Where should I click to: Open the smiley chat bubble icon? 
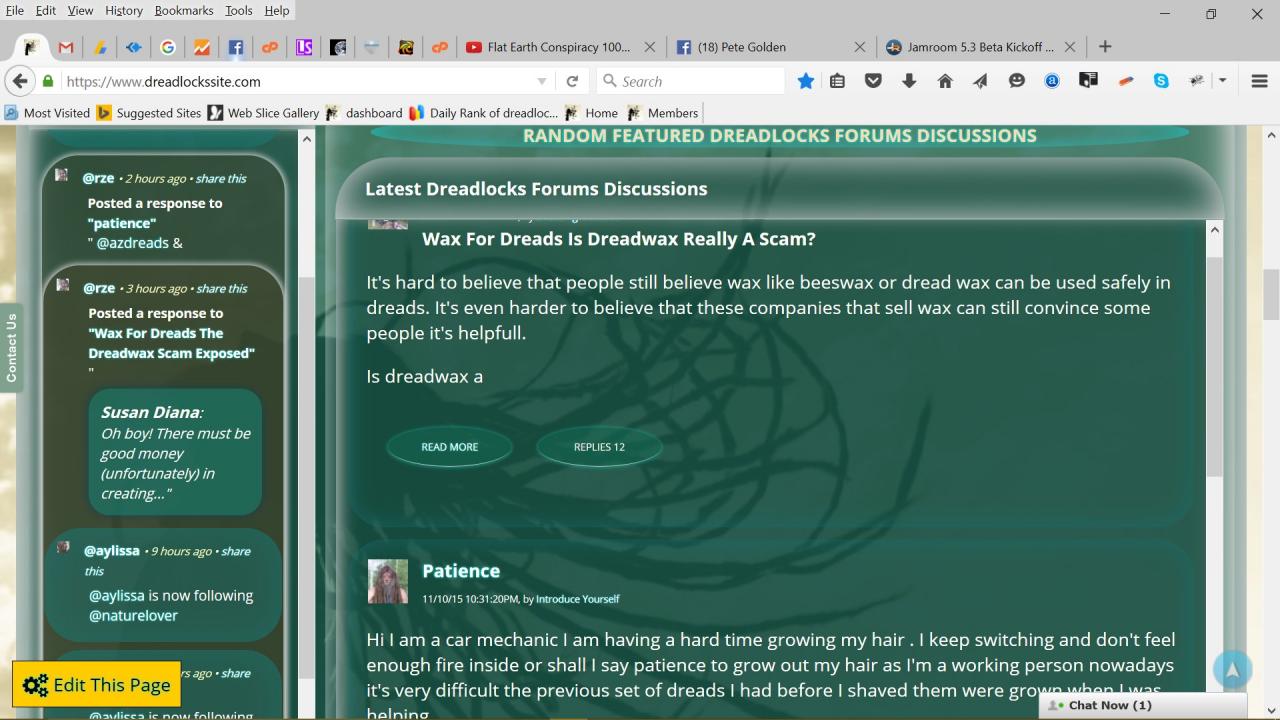click(x=1017, y=81)
